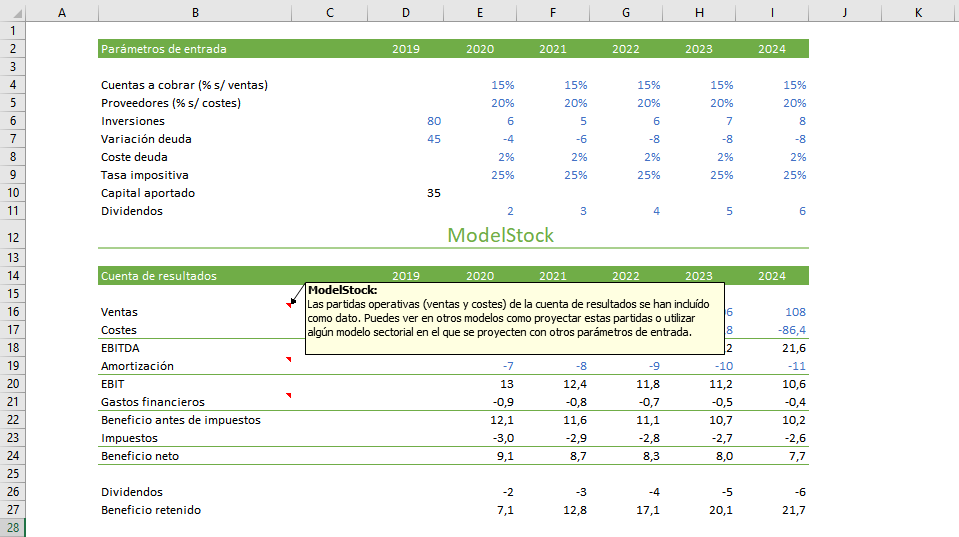This screenshot has width=959, height=537.
Task: Select the 'Tasa impositiva' label cell
Action: (x=145, y=175)
